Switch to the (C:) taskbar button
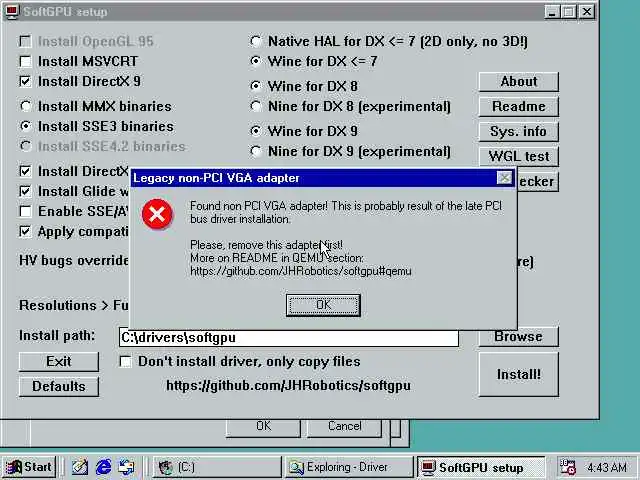This screenshot has width=640, height=480. (216, 467)
